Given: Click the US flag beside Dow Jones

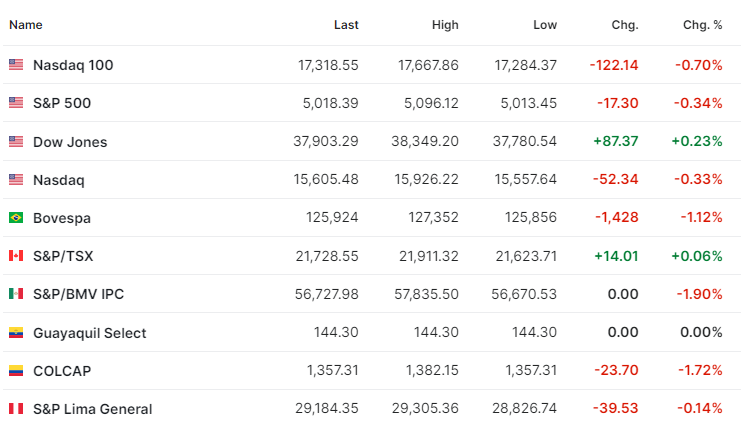Looking at the screenshot, I should coord(16,141).
